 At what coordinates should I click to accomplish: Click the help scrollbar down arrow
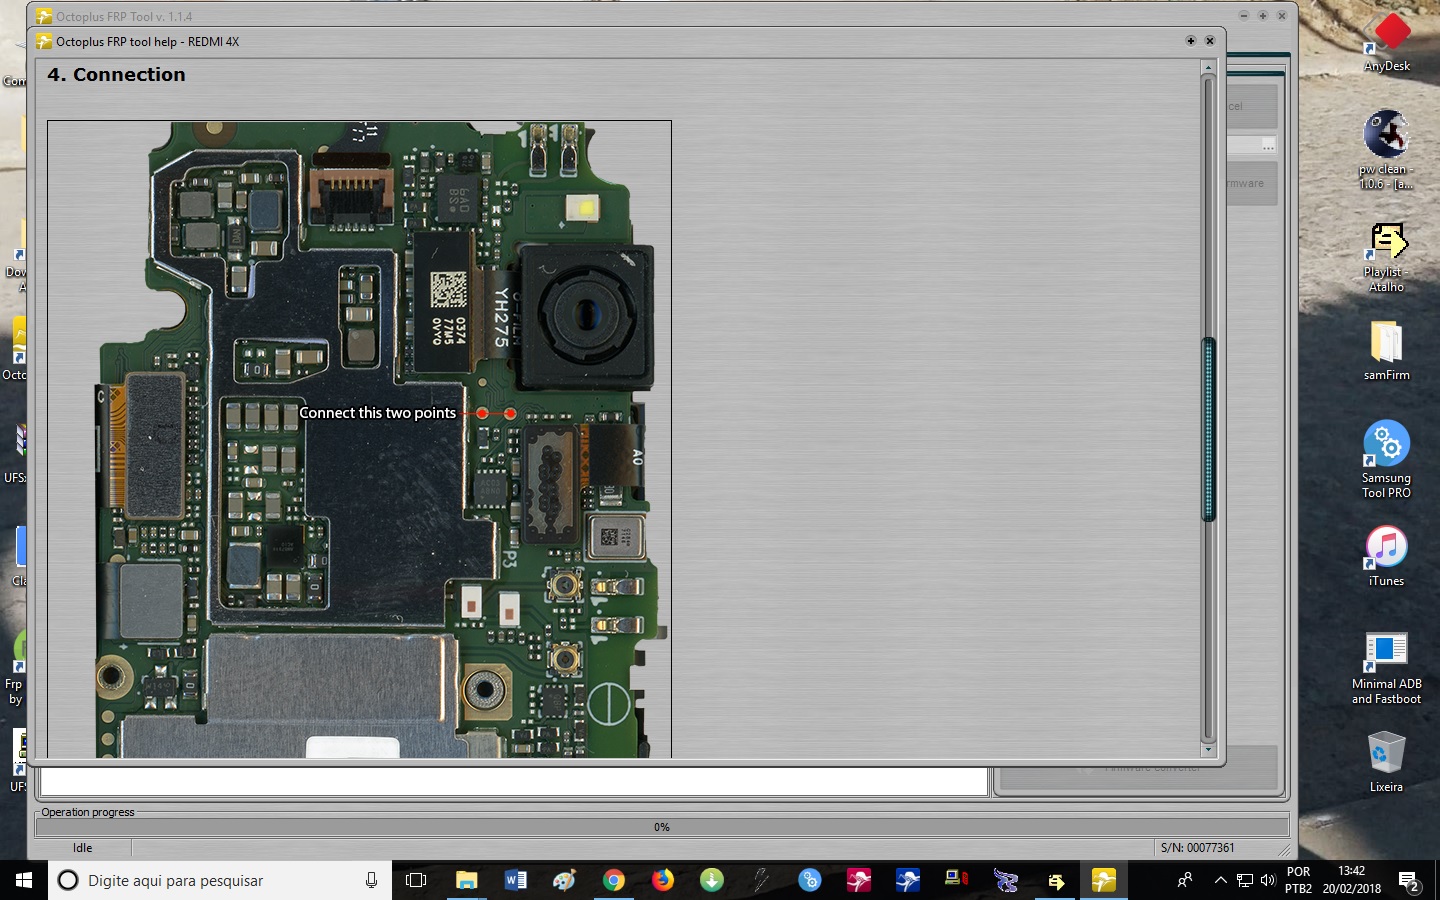point(1208,750)
